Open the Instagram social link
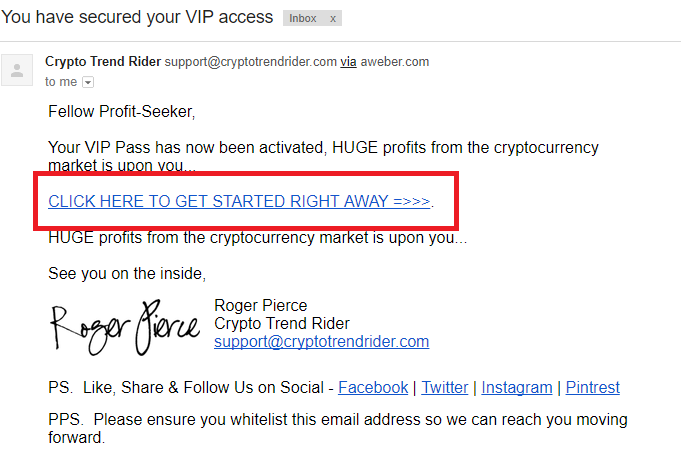Viewport: 681px width, 460px height. [x=517, y=387]
